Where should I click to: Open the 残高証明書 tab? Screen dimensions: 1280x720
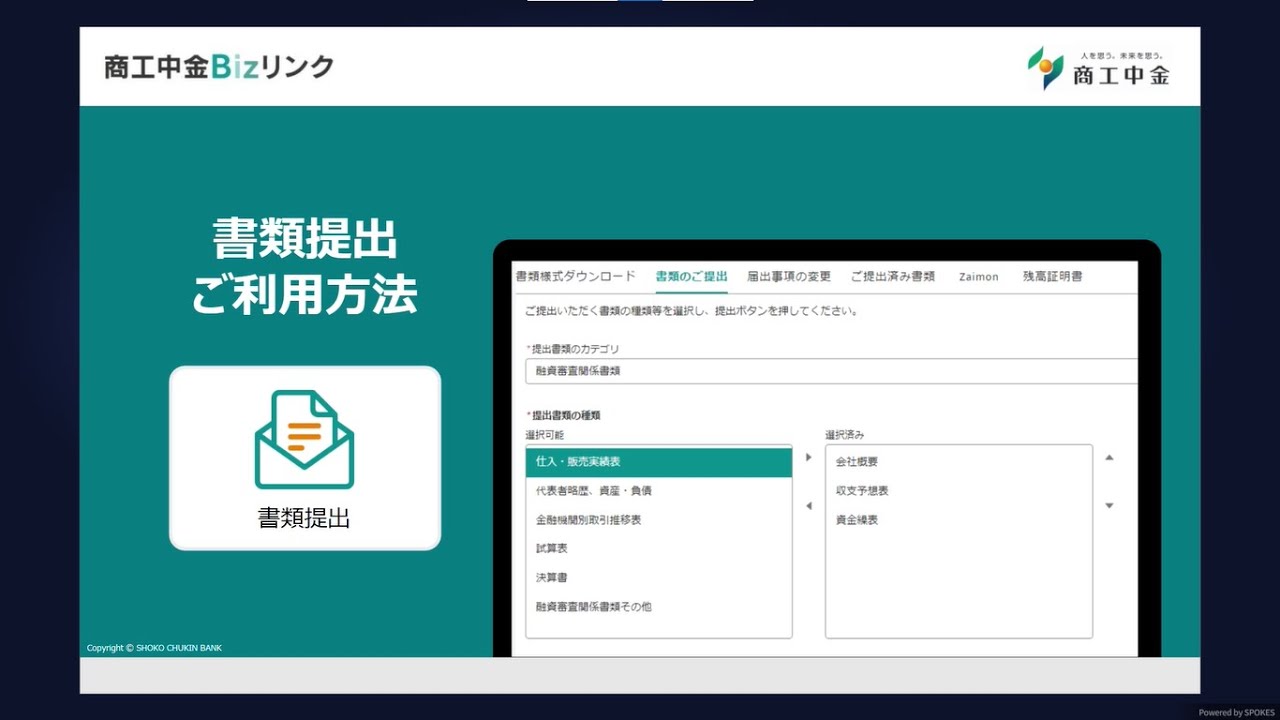(1053, 276)
